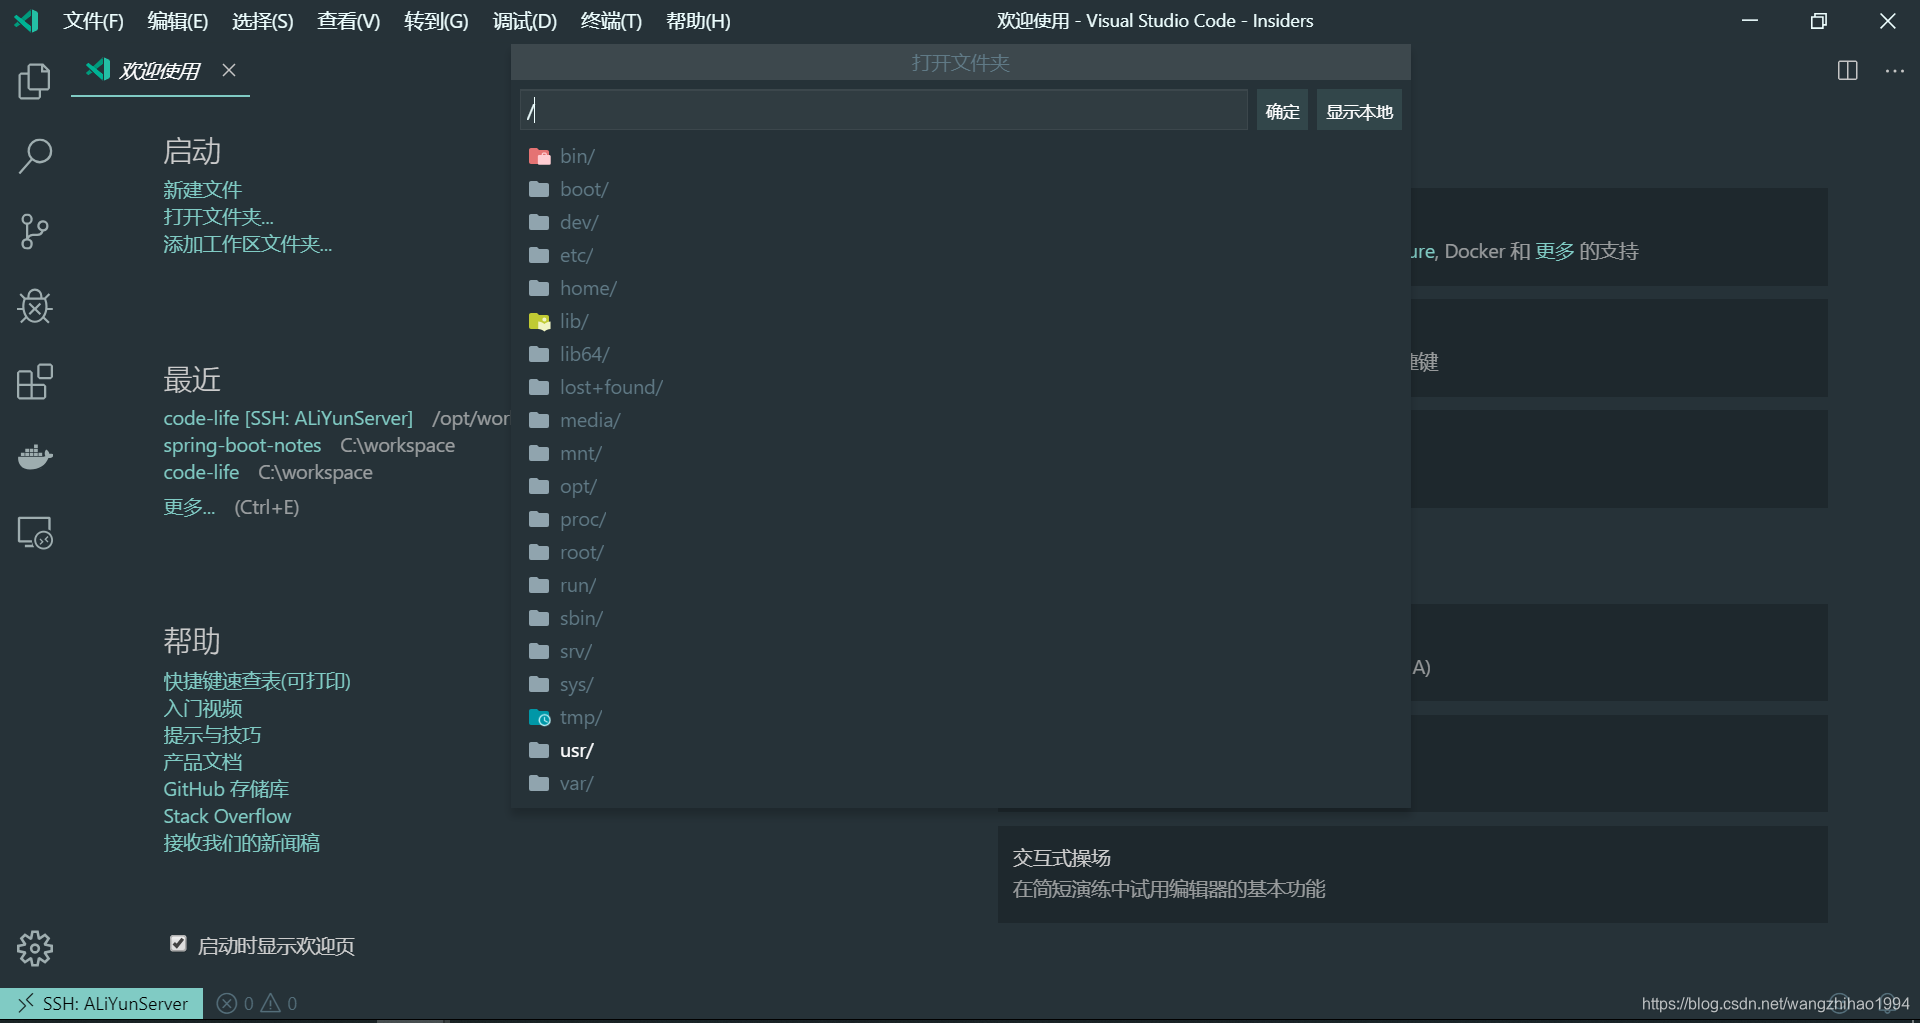Click the 显示本地 button

pos(1359,111)
